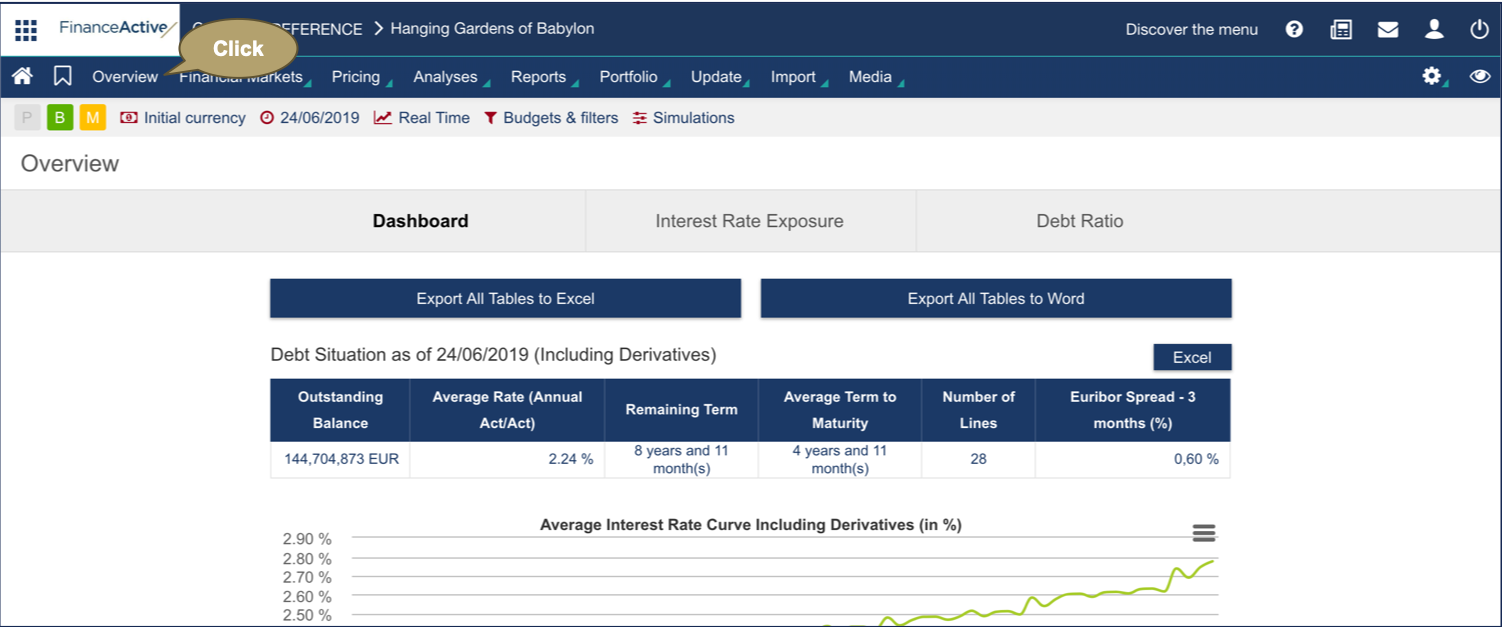
Task: Switch to the Interest Rate Exposure tab
Action: 750,220
